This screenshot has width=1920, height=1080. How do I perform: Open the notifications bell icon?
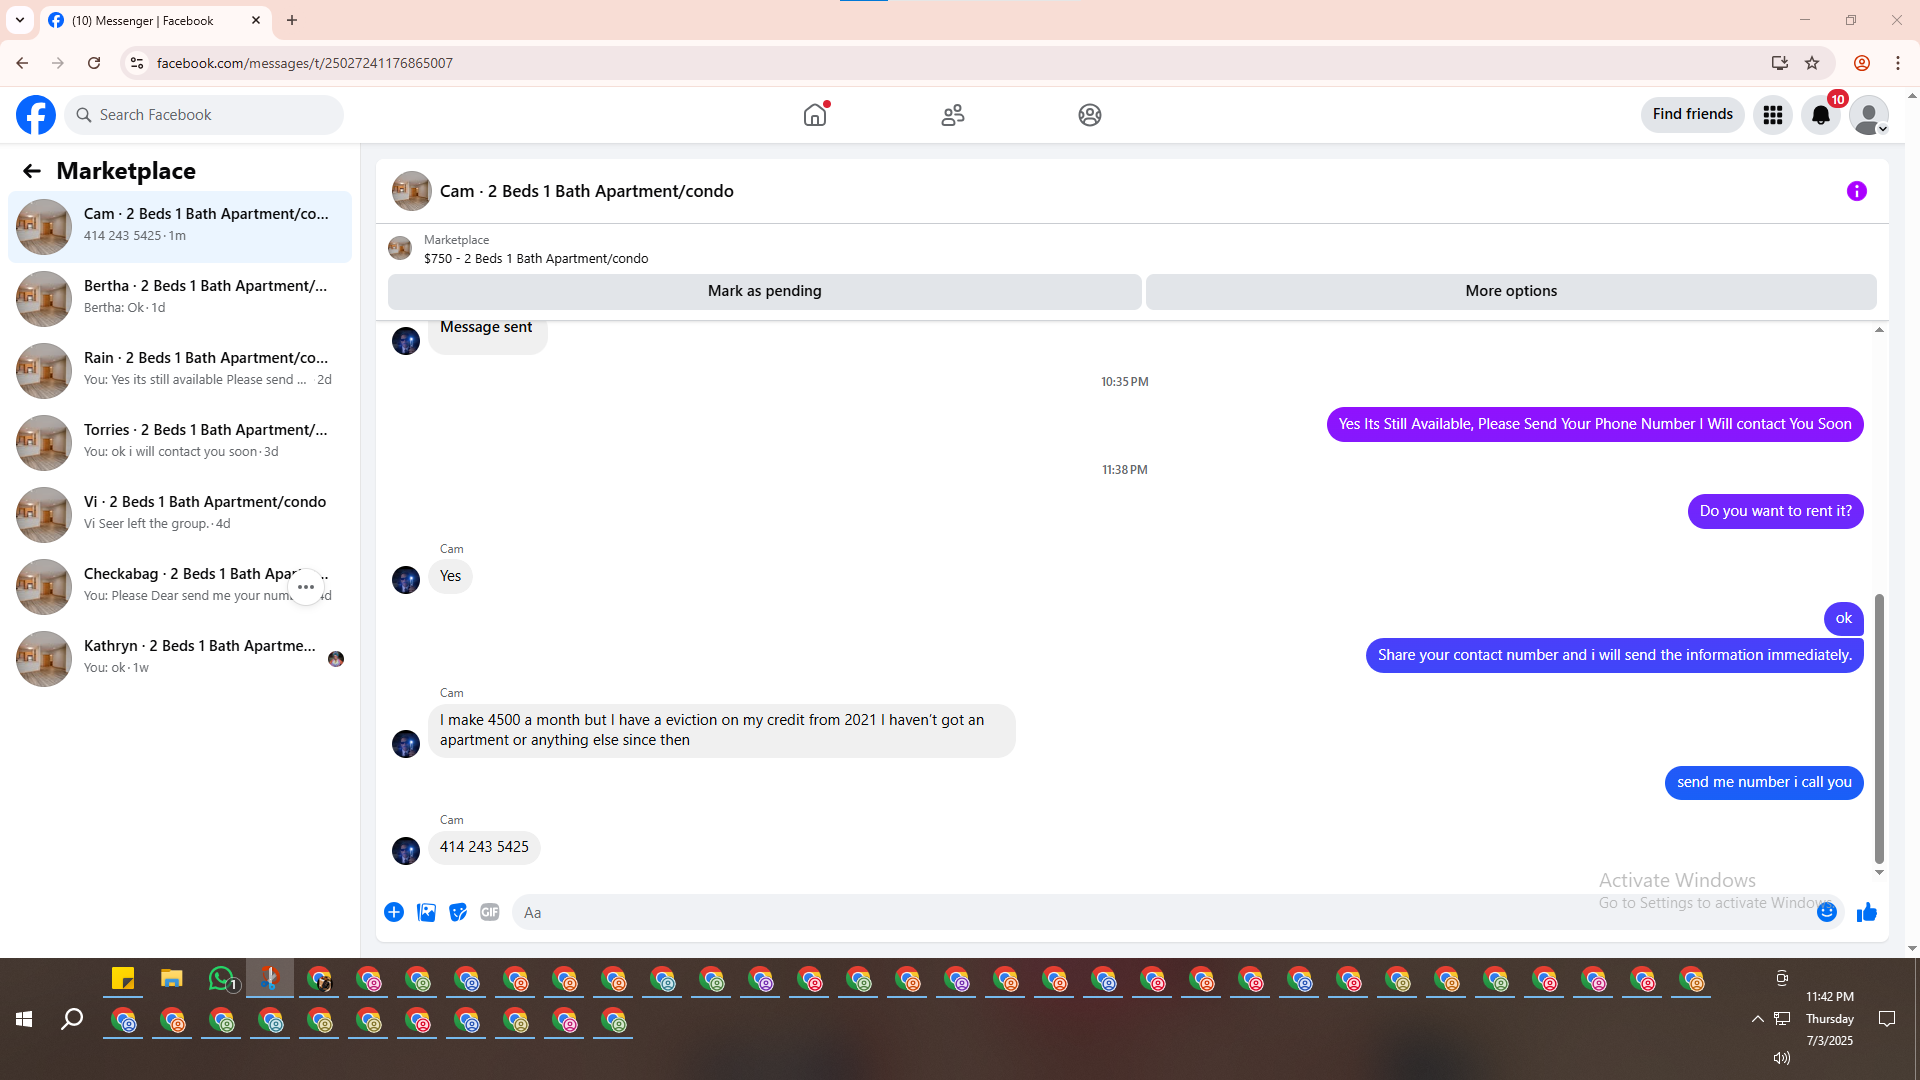1820,115
